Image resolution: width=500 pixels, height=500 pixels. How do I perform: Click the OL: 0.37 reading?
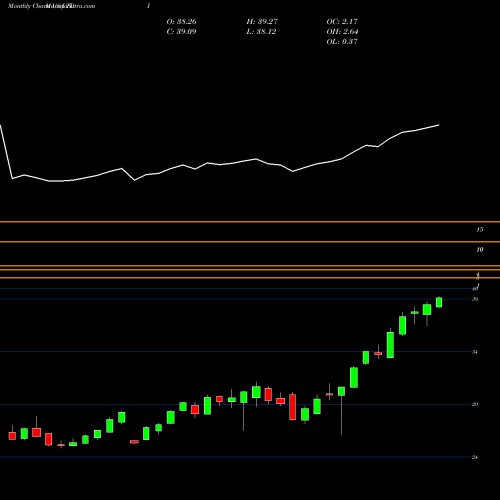click(x=342, y=42)
